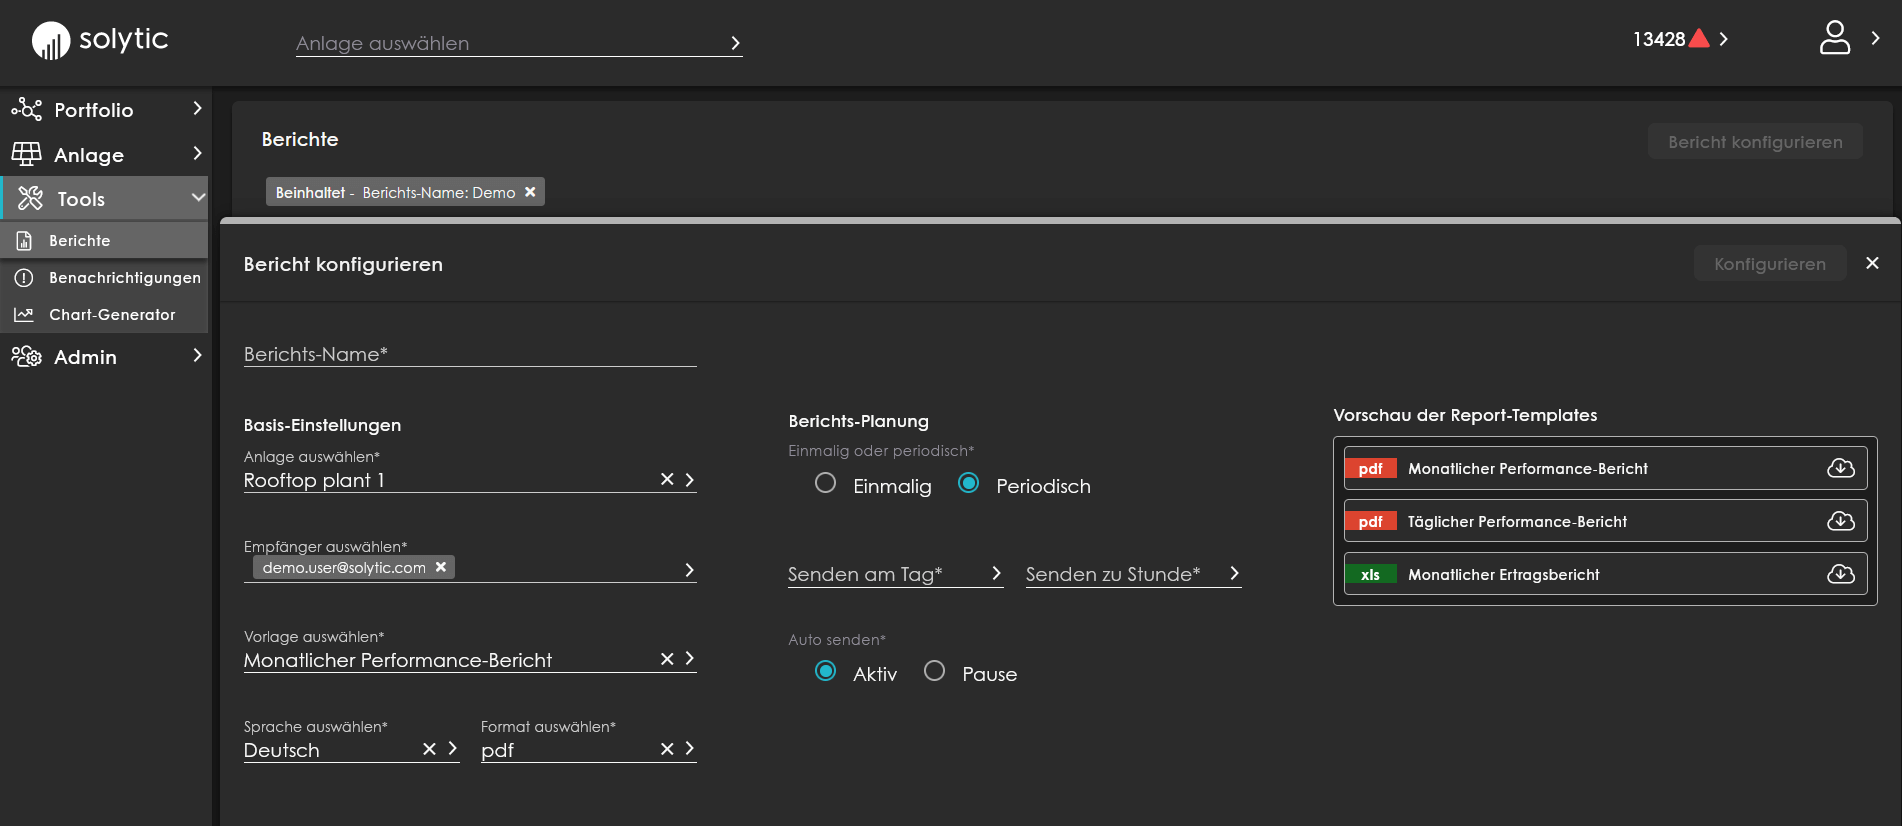Expand the Vorlage auswählen dropdown arrow
The height and width of the screenshot is (826, 1902).
690,658
